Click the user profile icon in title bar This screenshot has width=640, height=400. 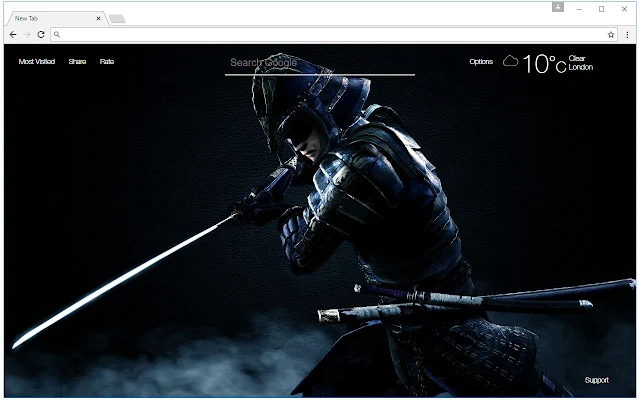(x=558, y=7)
